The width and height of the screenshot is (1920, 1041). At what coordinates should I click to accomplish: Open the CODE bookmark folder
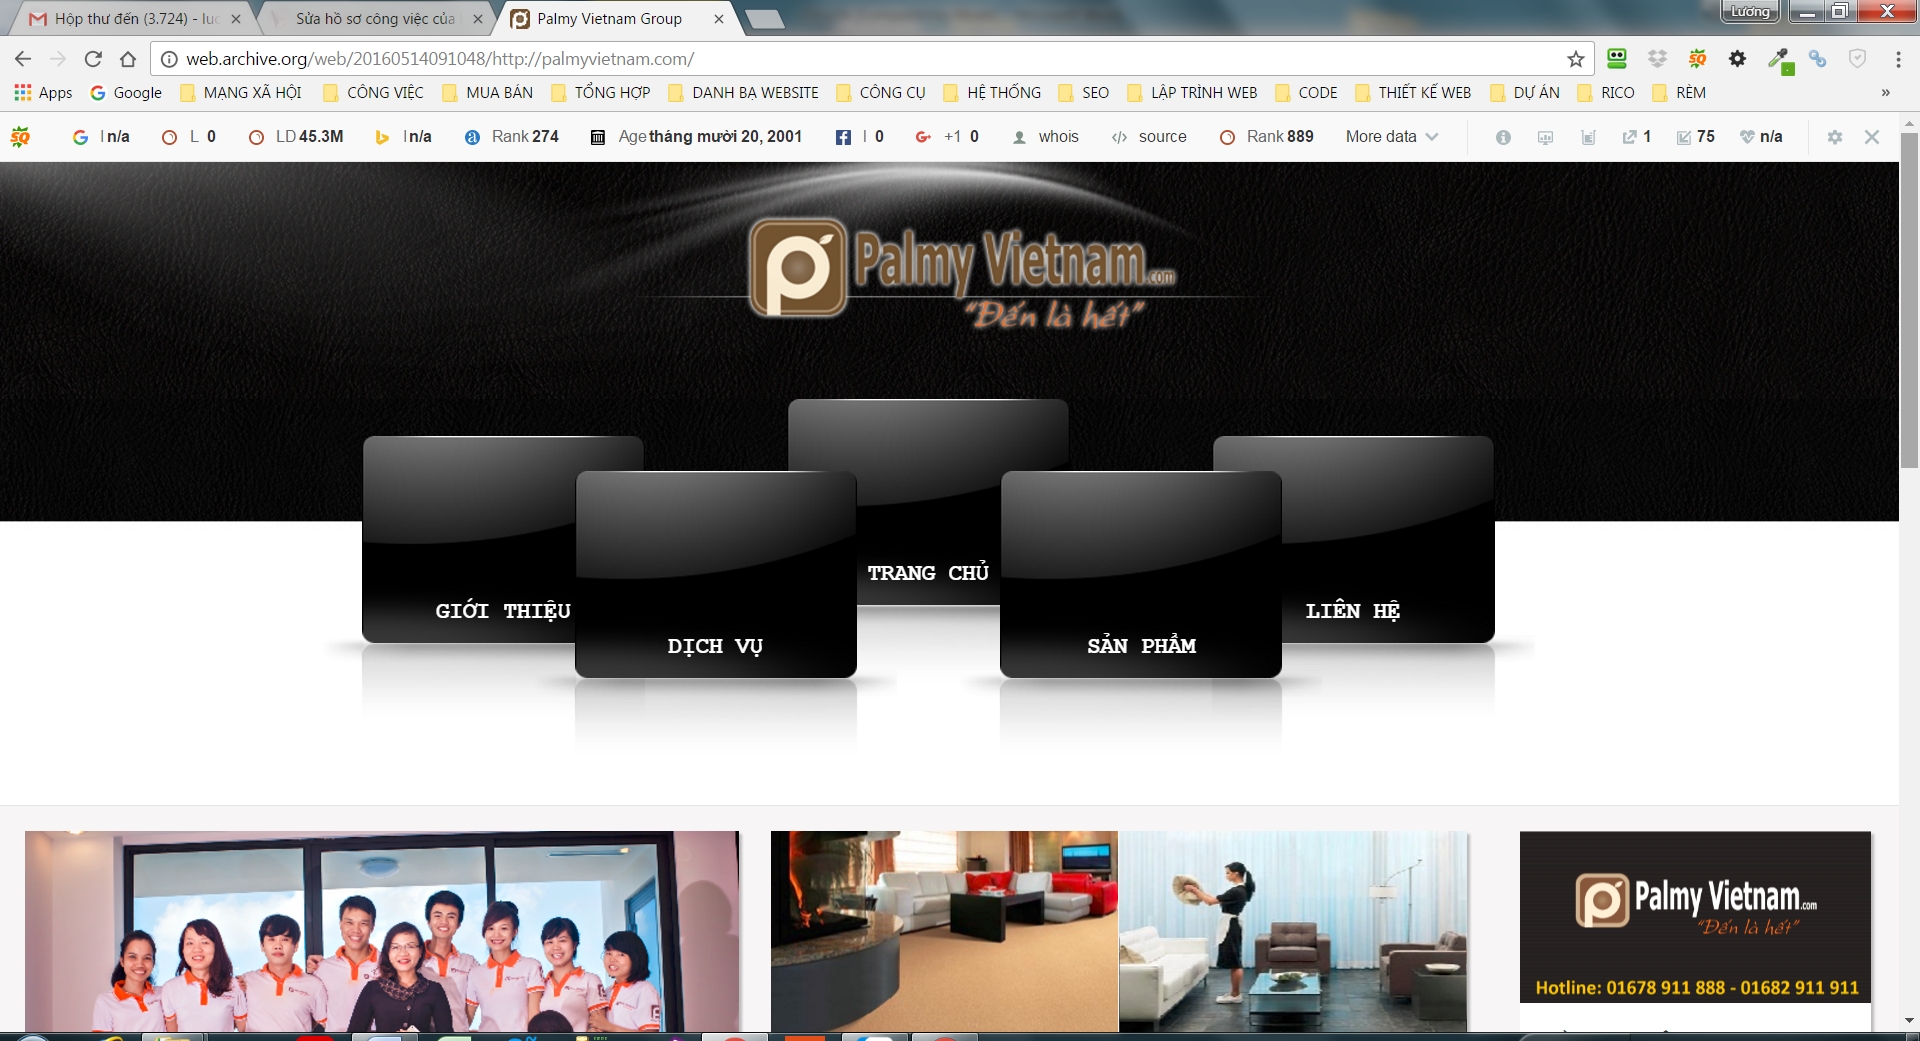[1307, 93]
